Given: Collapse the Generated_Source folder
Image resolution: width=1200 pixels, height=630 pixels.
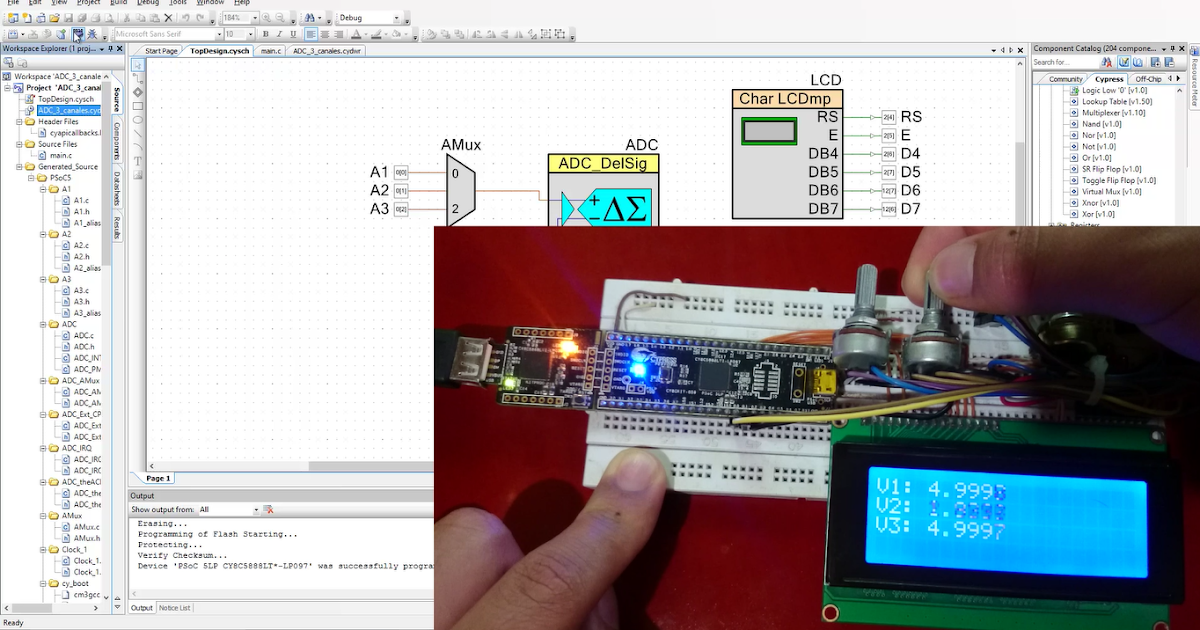Looking at the screenshot, I should point(22,166).
